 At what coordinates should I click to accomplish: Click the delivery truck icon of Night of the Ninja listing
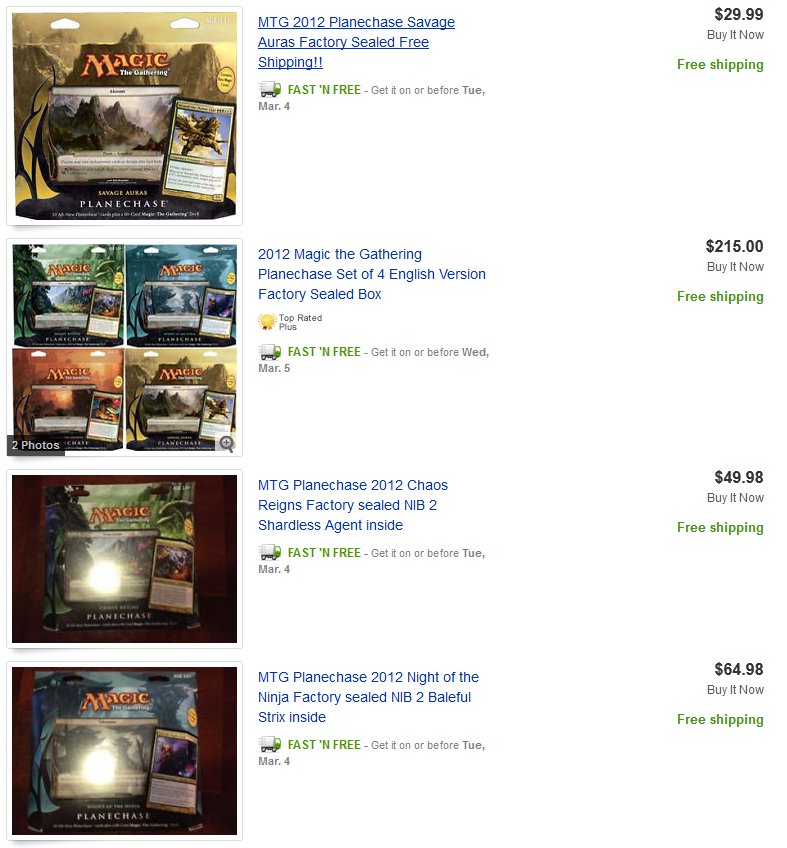(270, 744)
